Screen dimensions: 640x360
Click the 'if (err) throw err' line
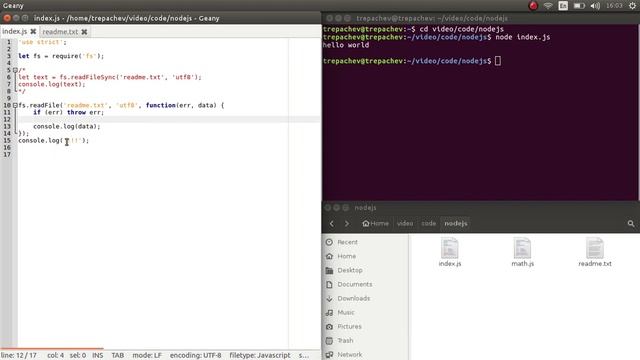(x=69, y=112)
